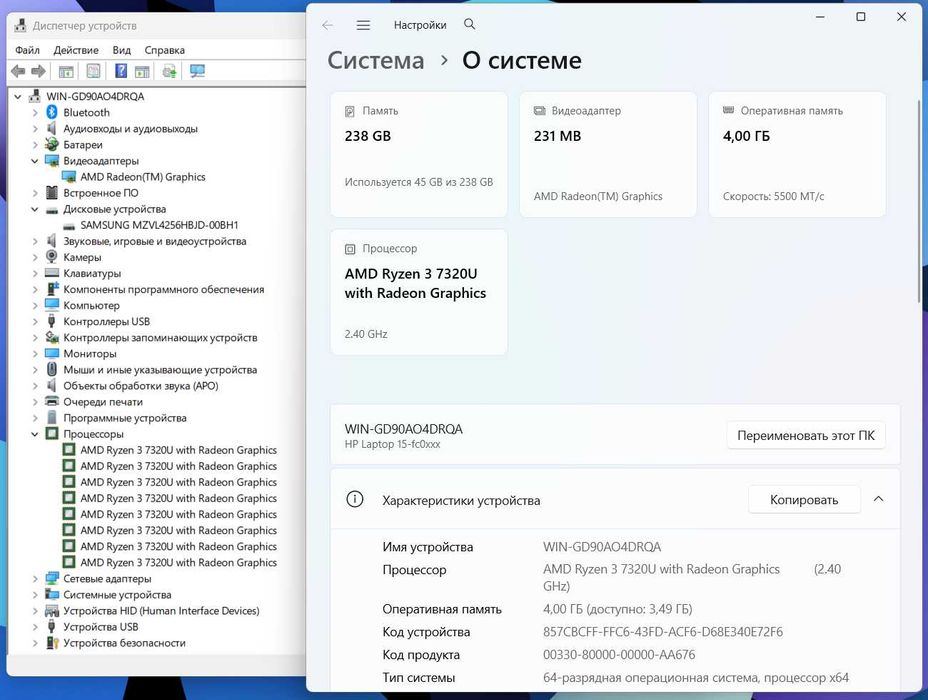Click the Скорость: 5500 МТ/с text
Screen dimensions: 928x700
pyautogui.click(x=773, y=196)
